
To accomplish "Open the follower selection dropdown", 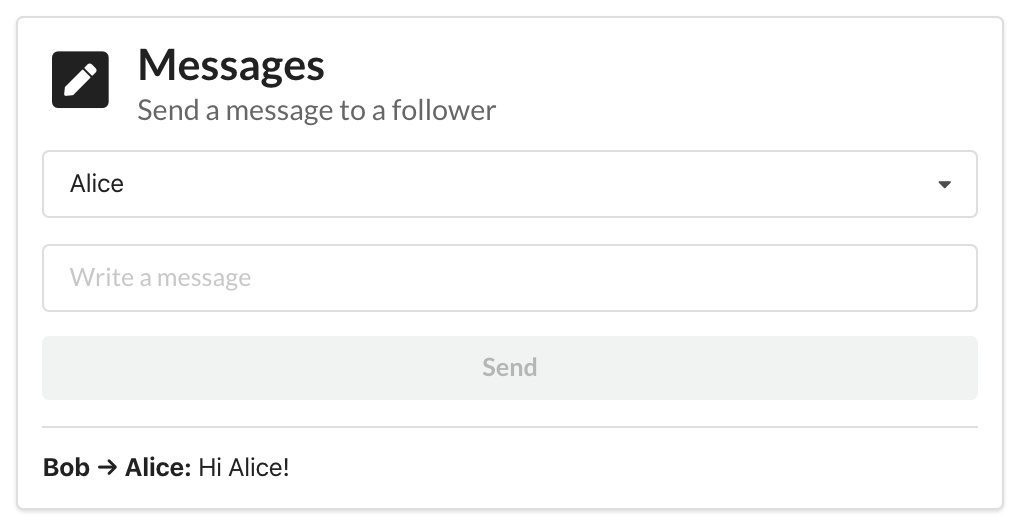I will click(509, 184).
